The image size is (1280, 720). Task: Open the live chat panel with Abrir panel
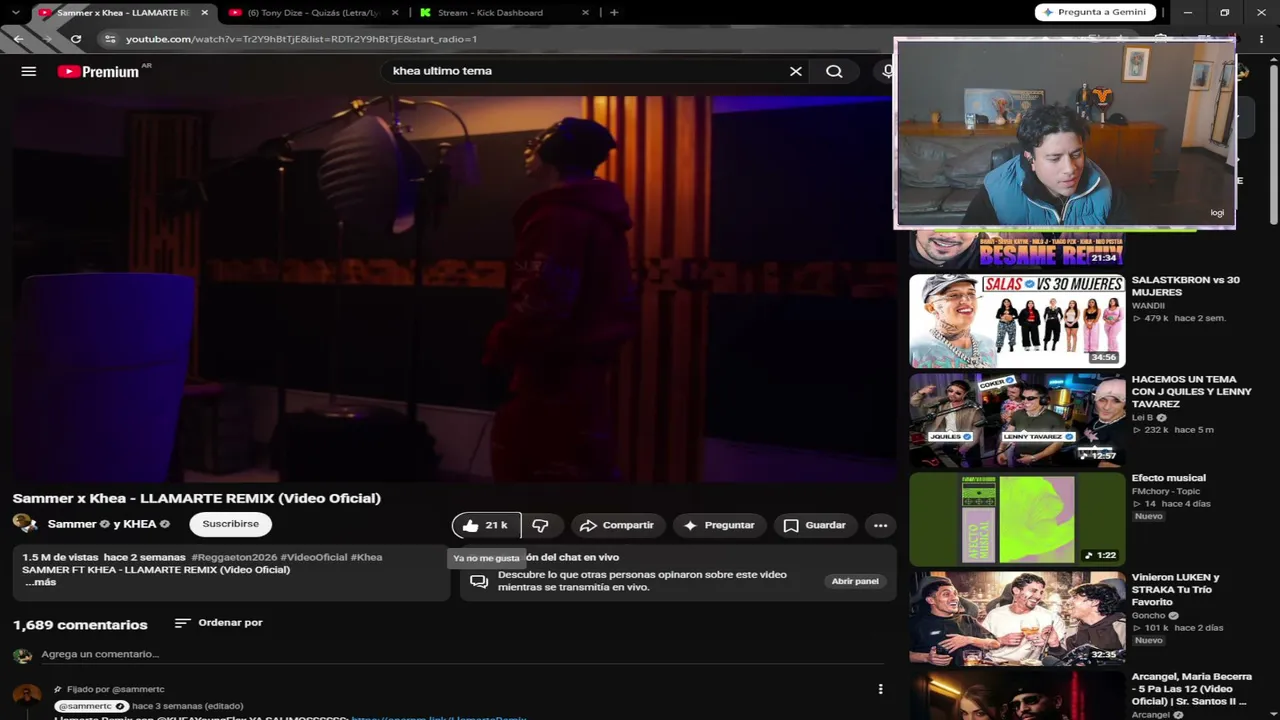(855, 581)
